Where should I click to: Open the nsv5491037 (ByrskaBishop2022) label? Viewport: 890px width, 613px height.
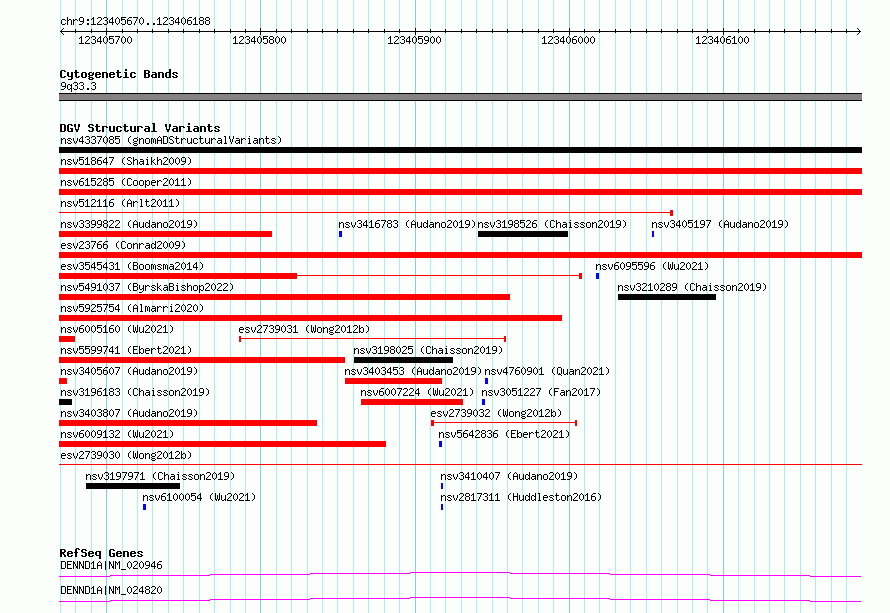(x=147, y=287)
